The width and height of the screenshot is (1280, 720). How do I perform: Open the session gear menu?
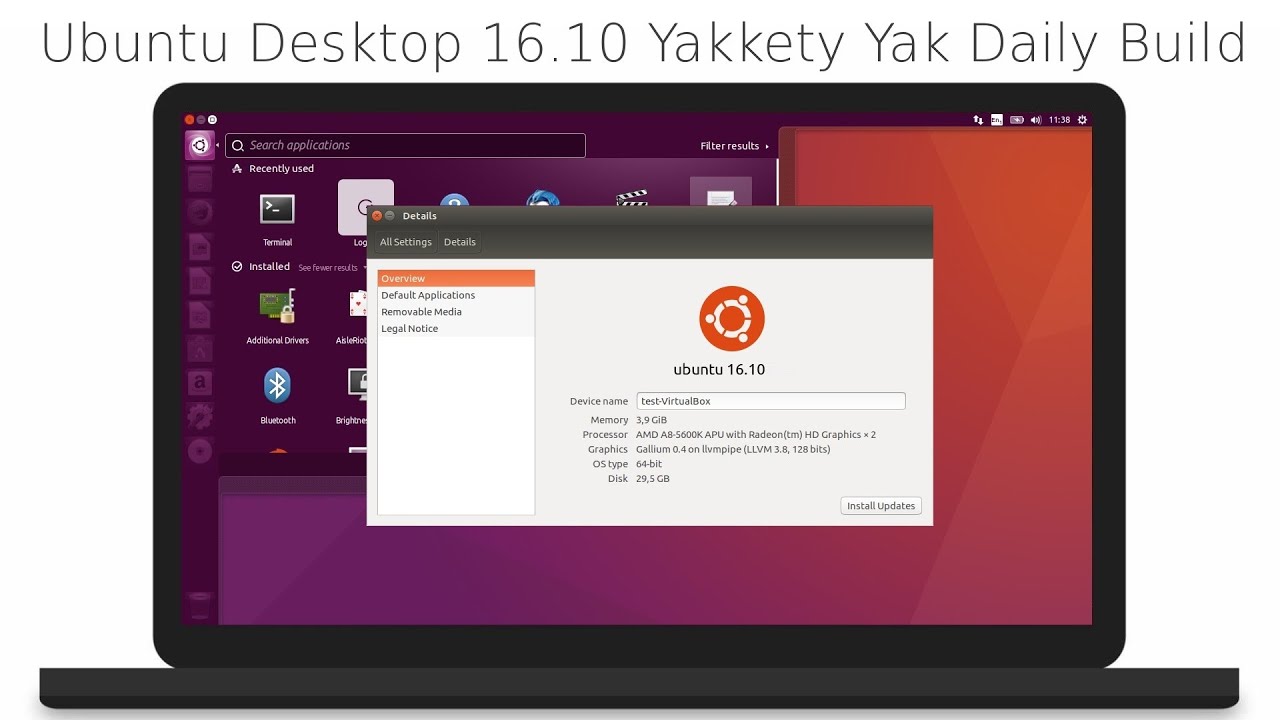click(x=1082, y=119)
